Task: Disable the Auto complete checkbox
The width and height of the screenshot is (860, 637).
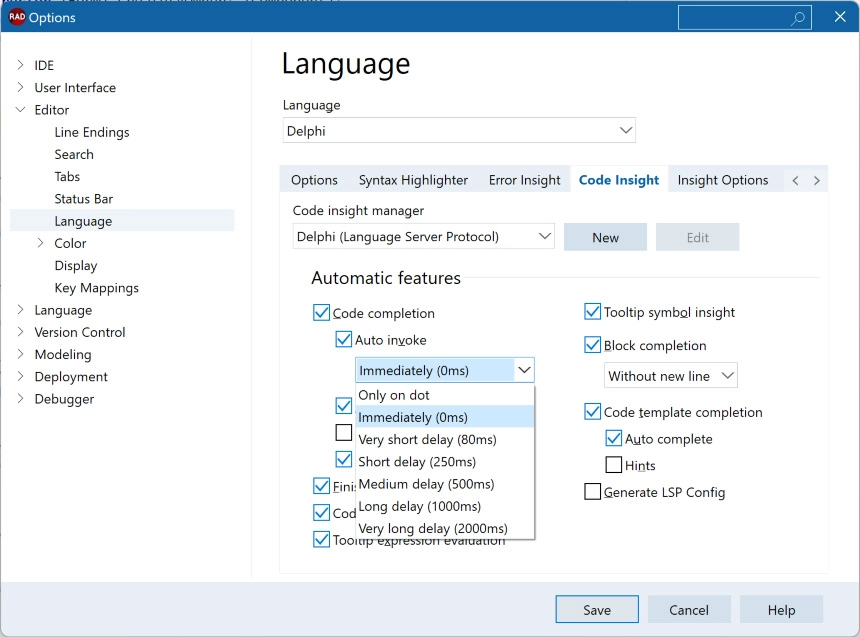Action: coord(614,439)
